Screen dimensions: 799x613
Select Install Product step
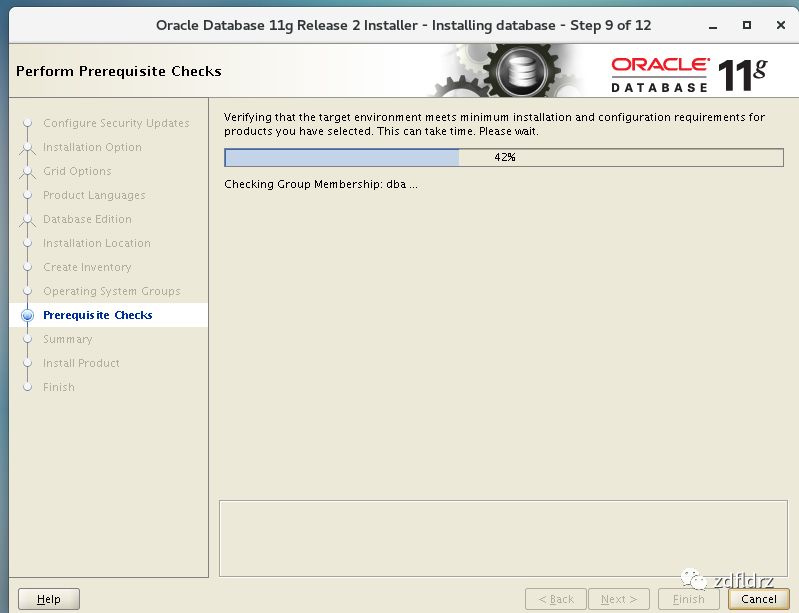pyautogui.click(x=81, y=363)
